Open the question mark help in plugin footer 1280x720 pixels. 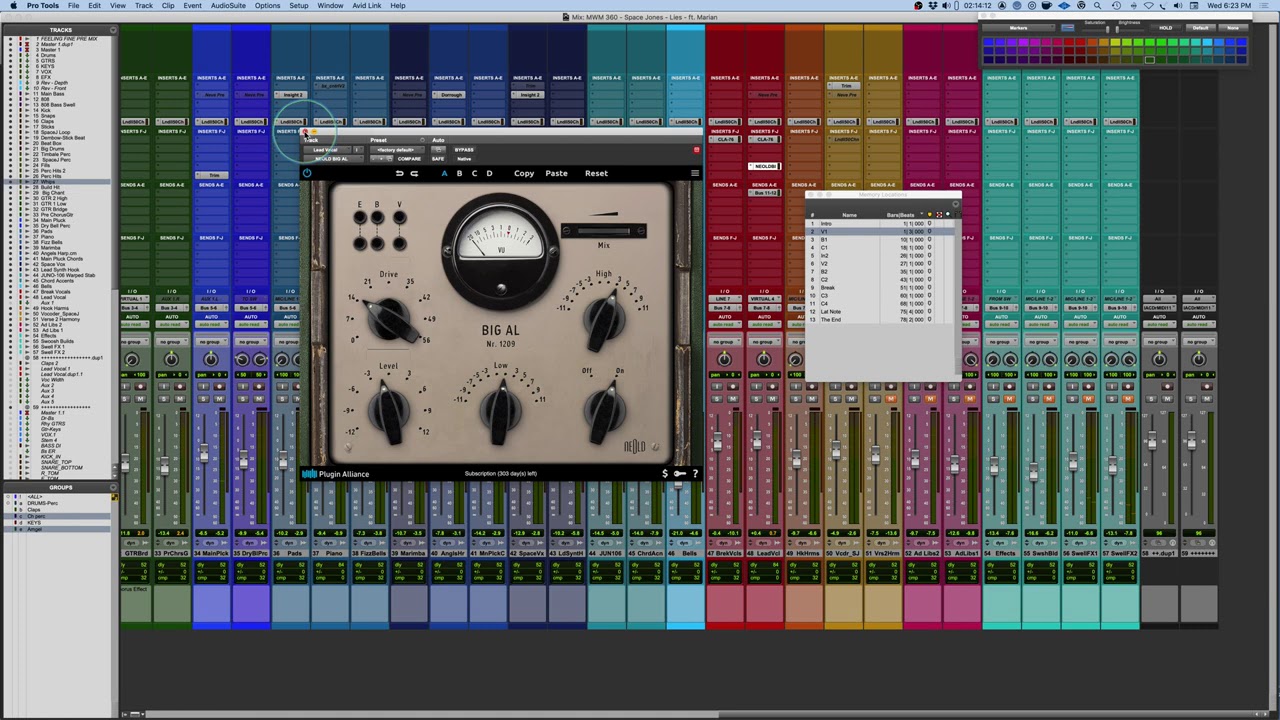(695, 474)
